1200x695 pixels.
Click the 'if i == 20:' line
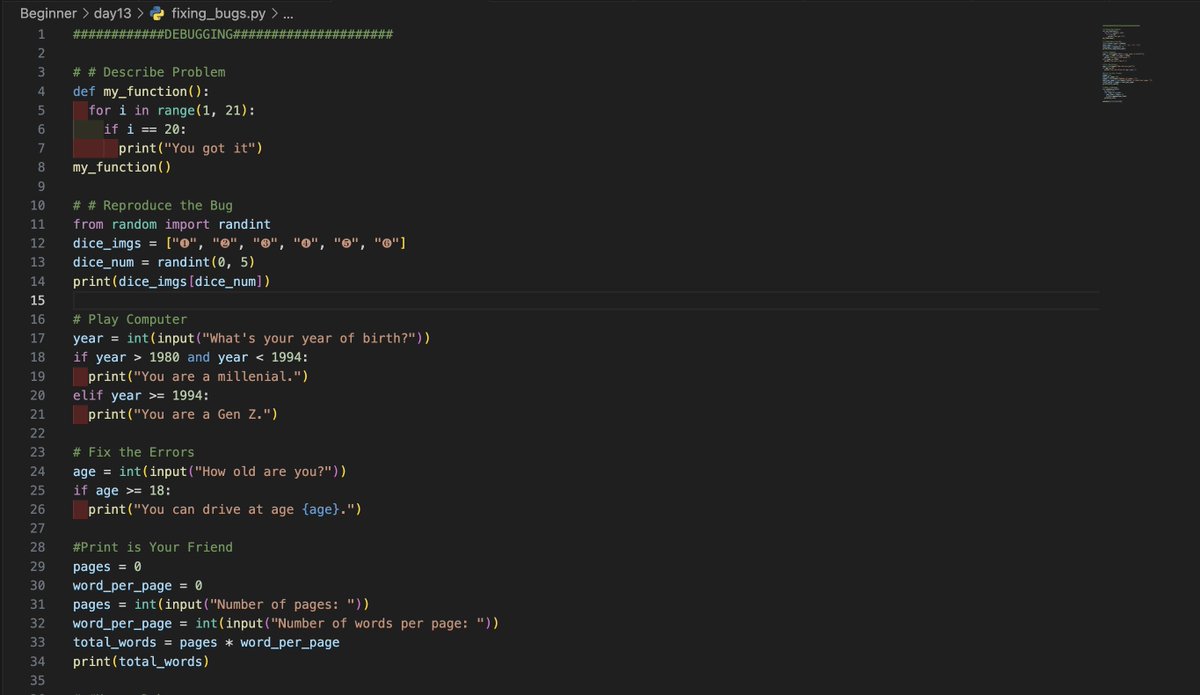click(x=145, y=129)
